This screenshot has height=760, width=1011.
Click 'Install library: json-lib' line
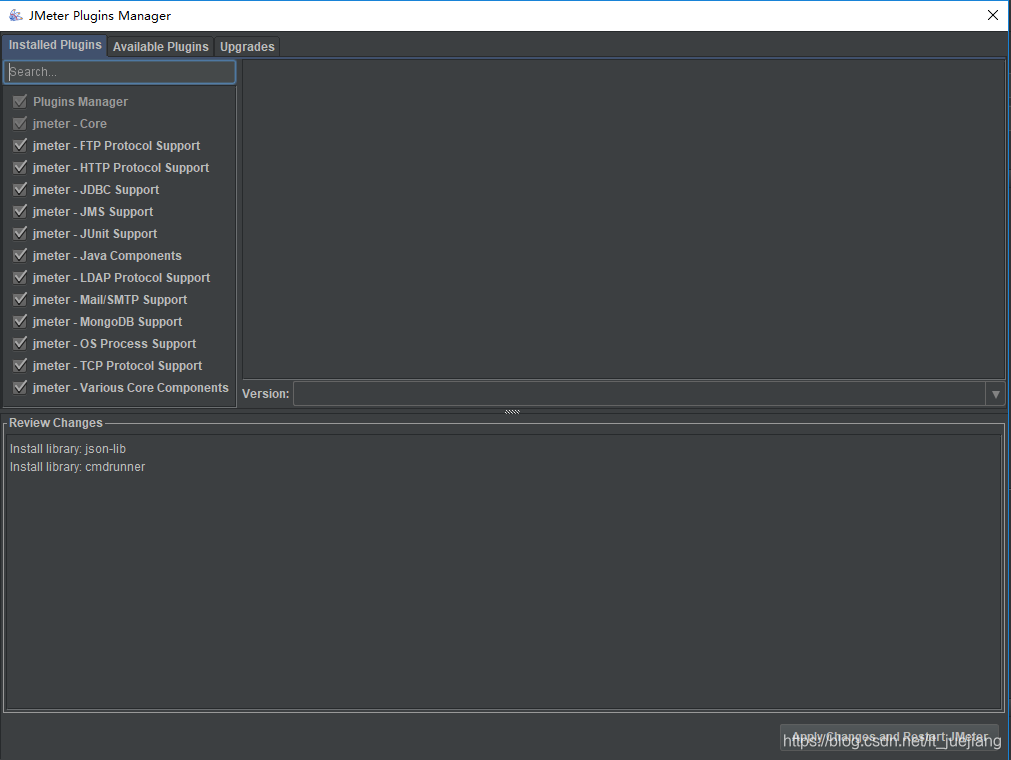point(68,449)
